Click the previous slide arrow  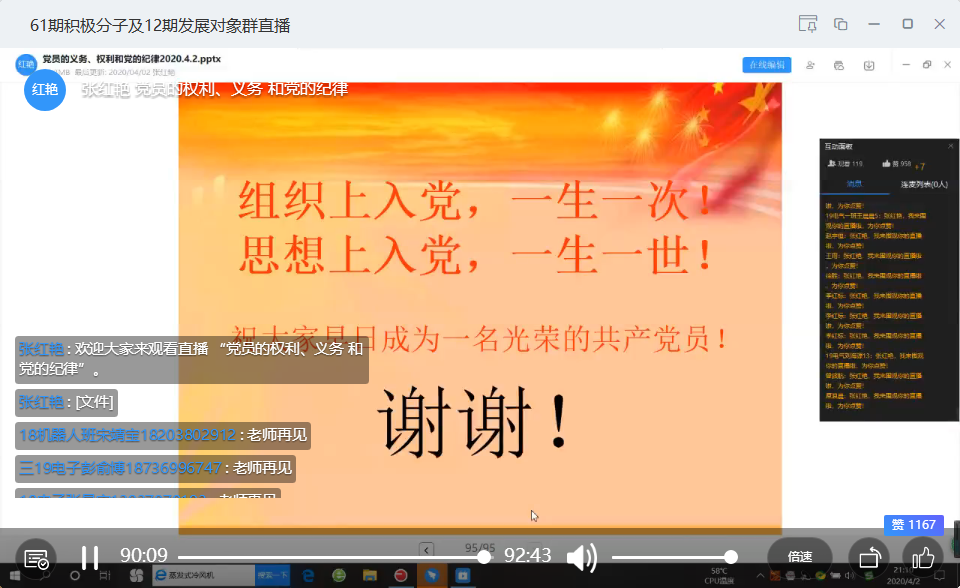tap(427, 548)
